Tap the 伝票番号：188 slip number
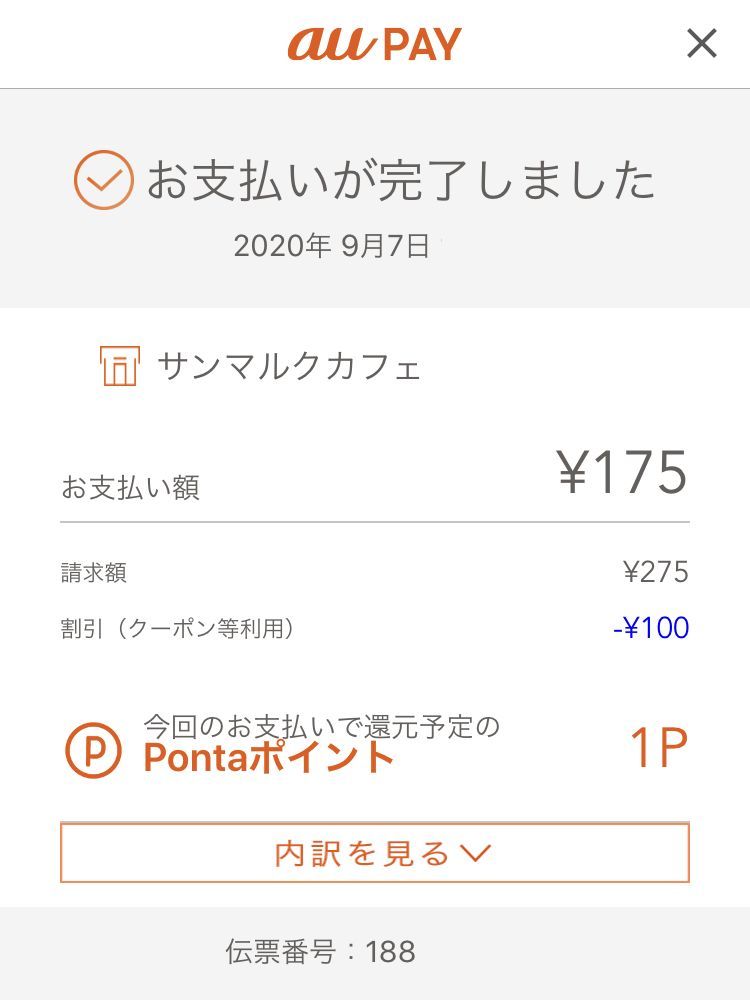Image resolution: width=750 pixels, height=1000 pixels. click(x=321, y=951)
